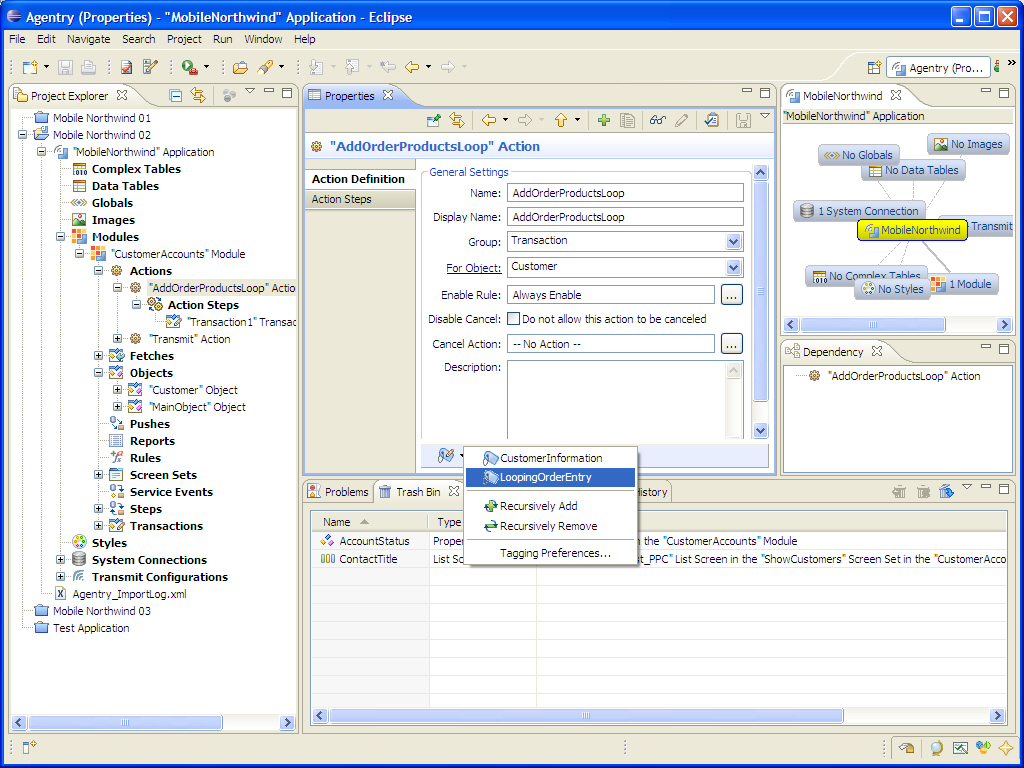This screenshot has height=768, width=1024.
Task: Click the Print icon in main toolbar
Action: tap(88, 67)
